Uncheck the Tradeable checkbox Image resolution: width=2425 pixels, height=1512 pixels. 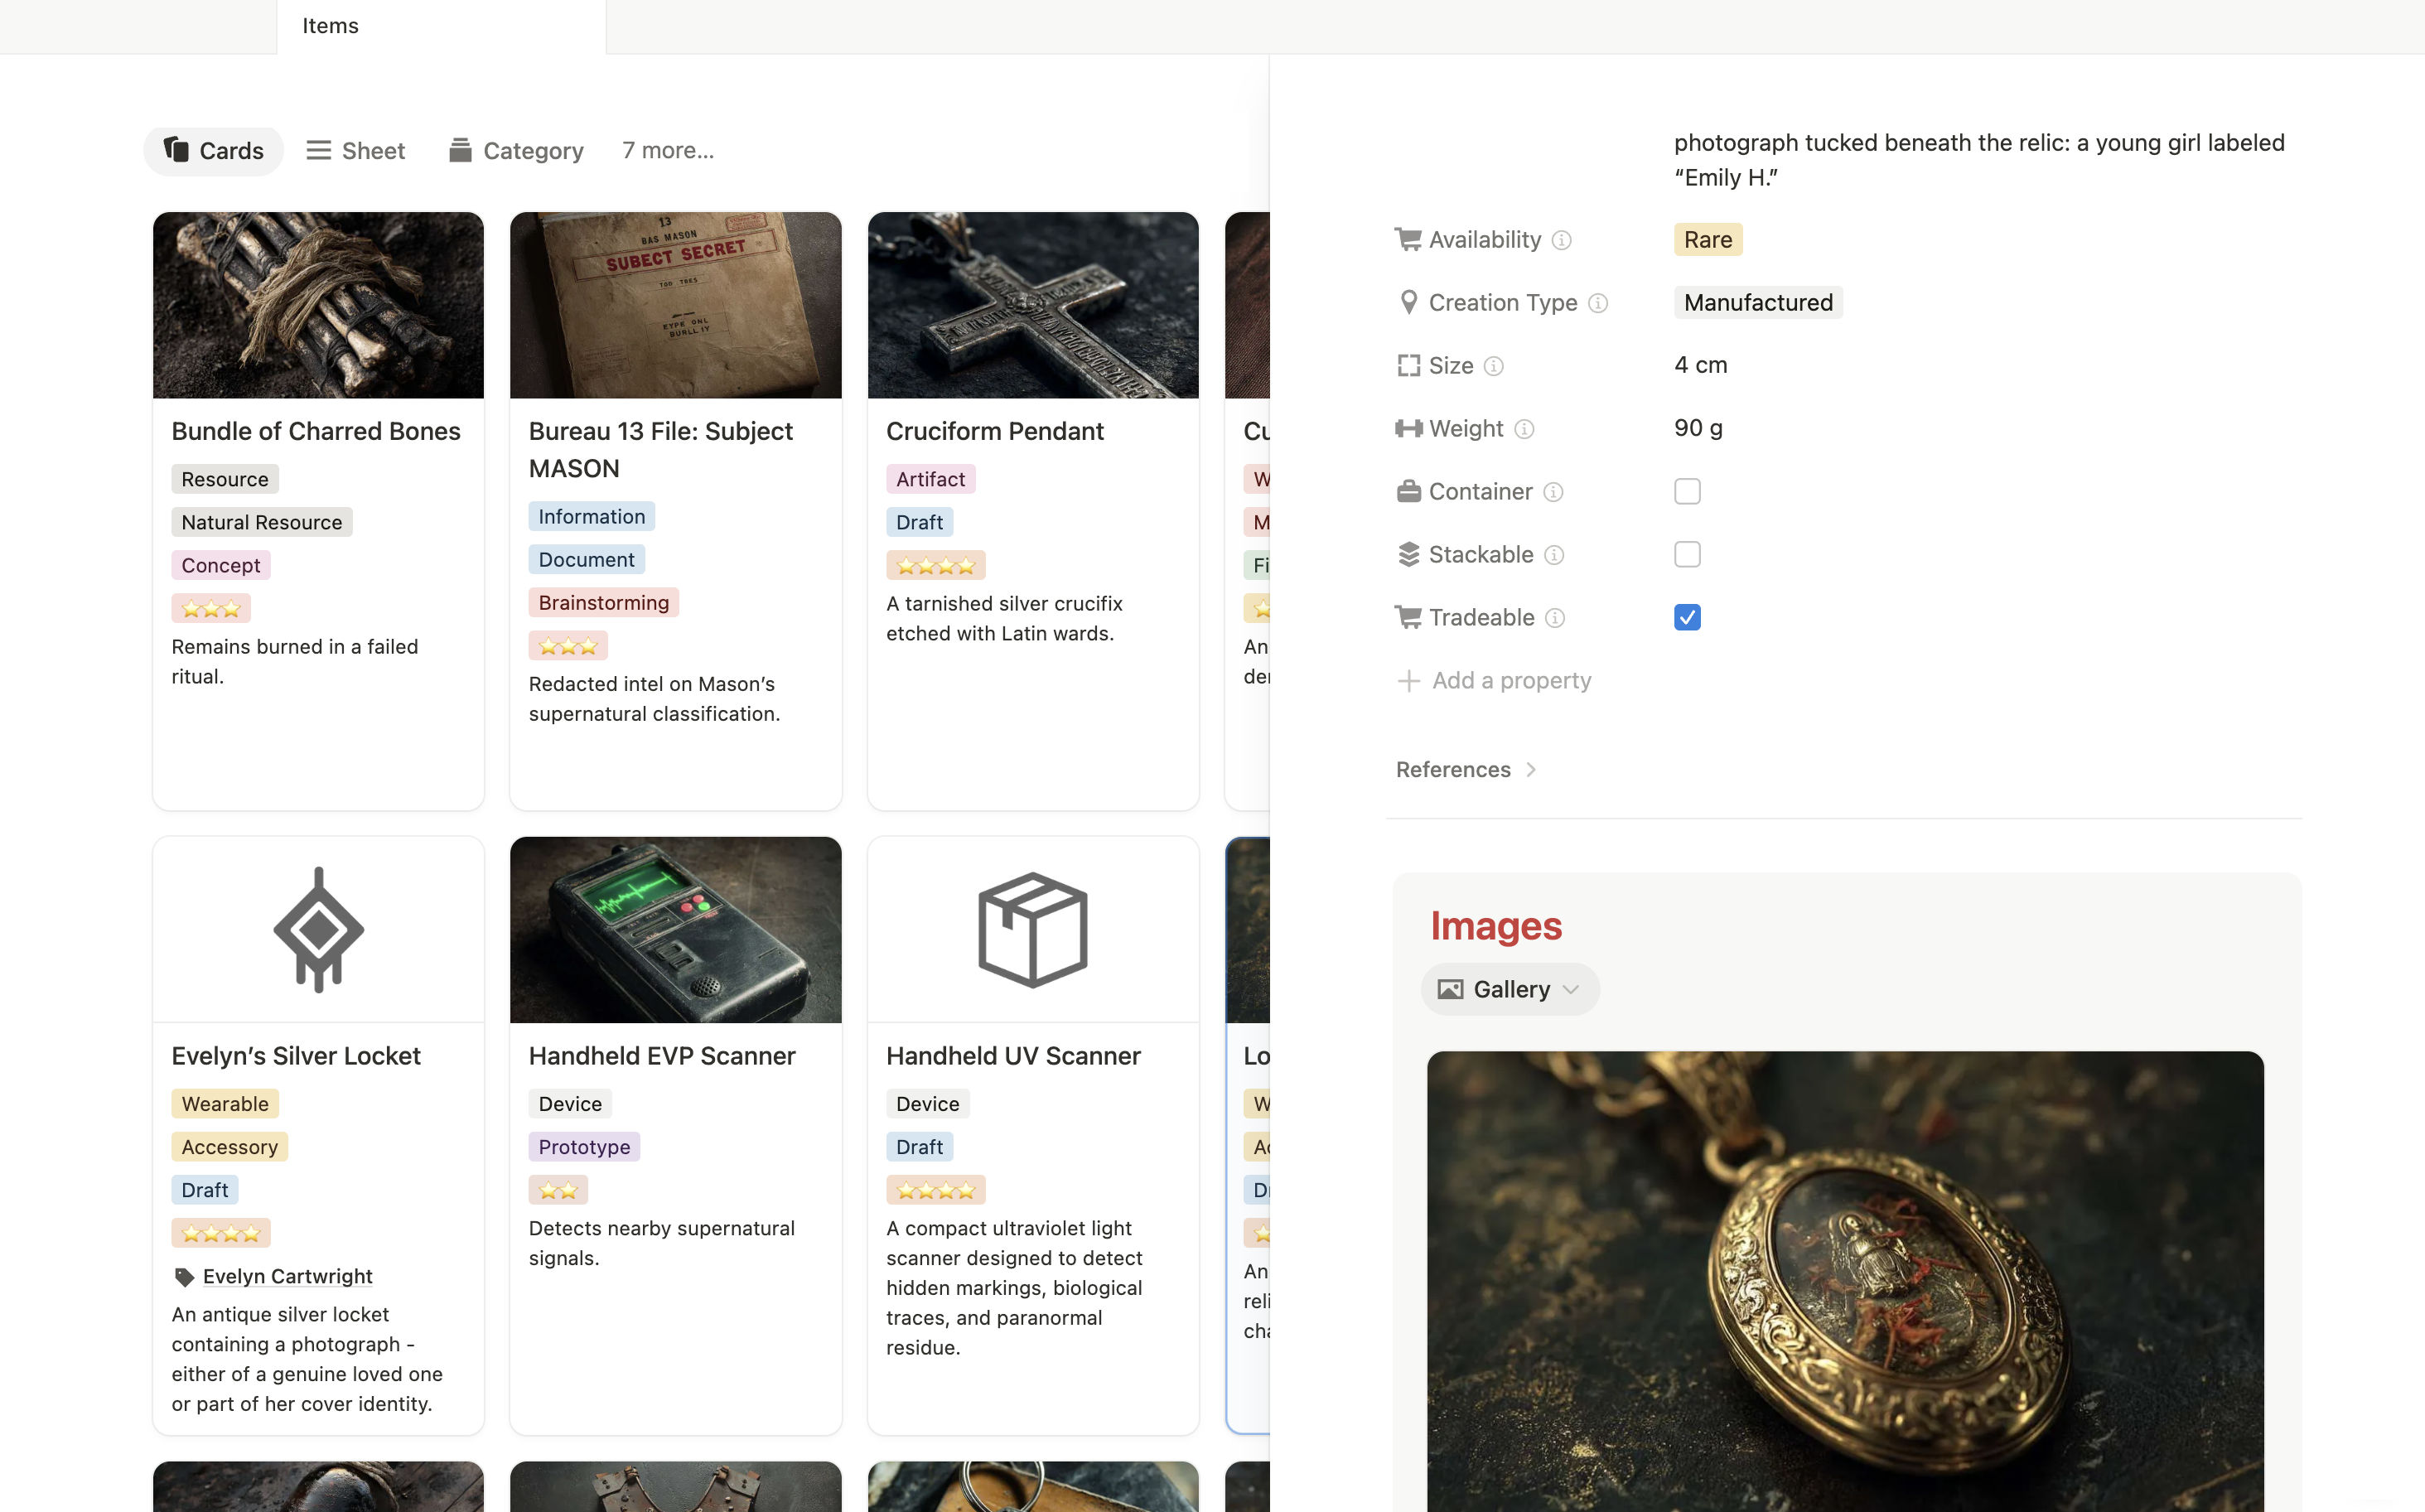(1687, 618)
